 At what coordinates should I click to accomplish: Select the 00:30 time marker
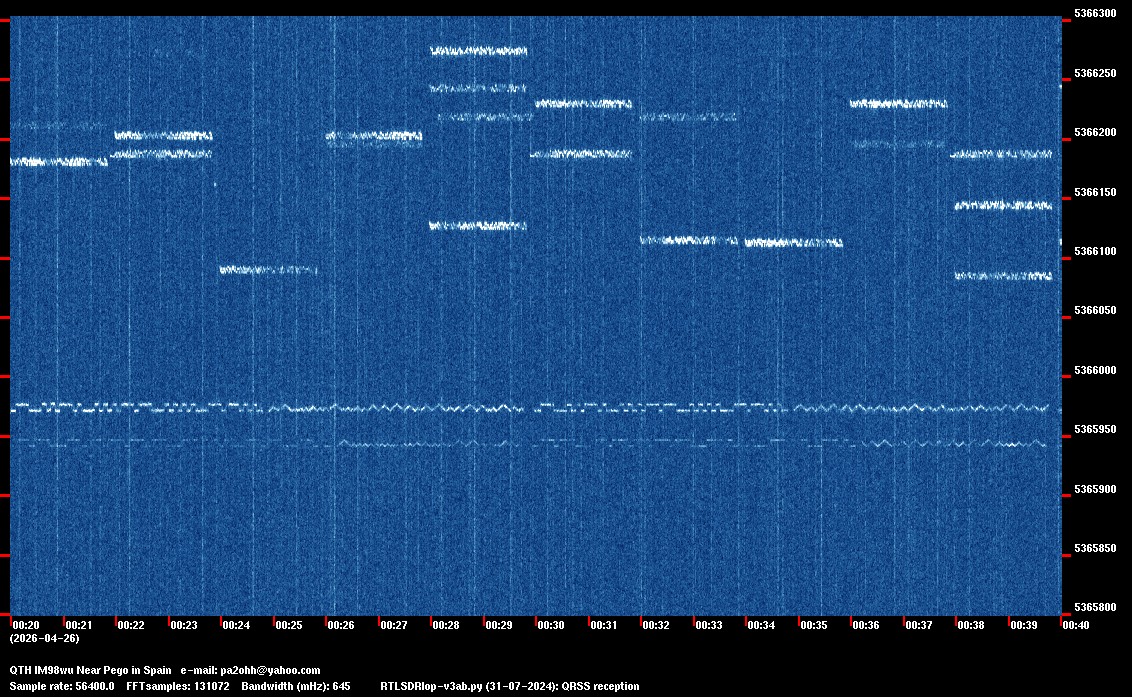click(551, 625)
